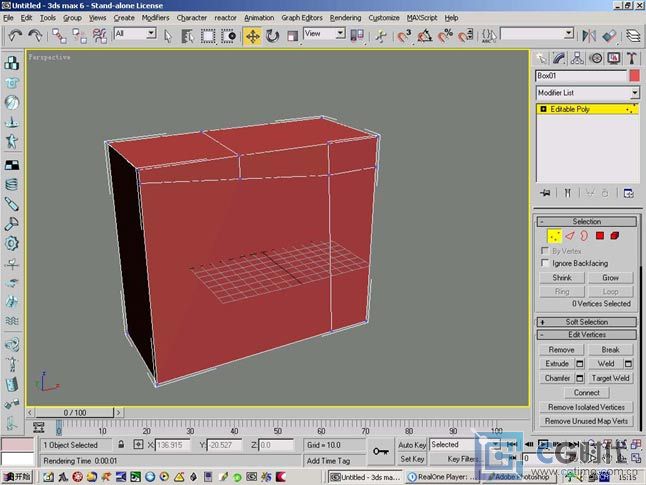The image size is (646, 485).
Task: Click the Redo arrow in the main toolbar
Action: (35, 36)
